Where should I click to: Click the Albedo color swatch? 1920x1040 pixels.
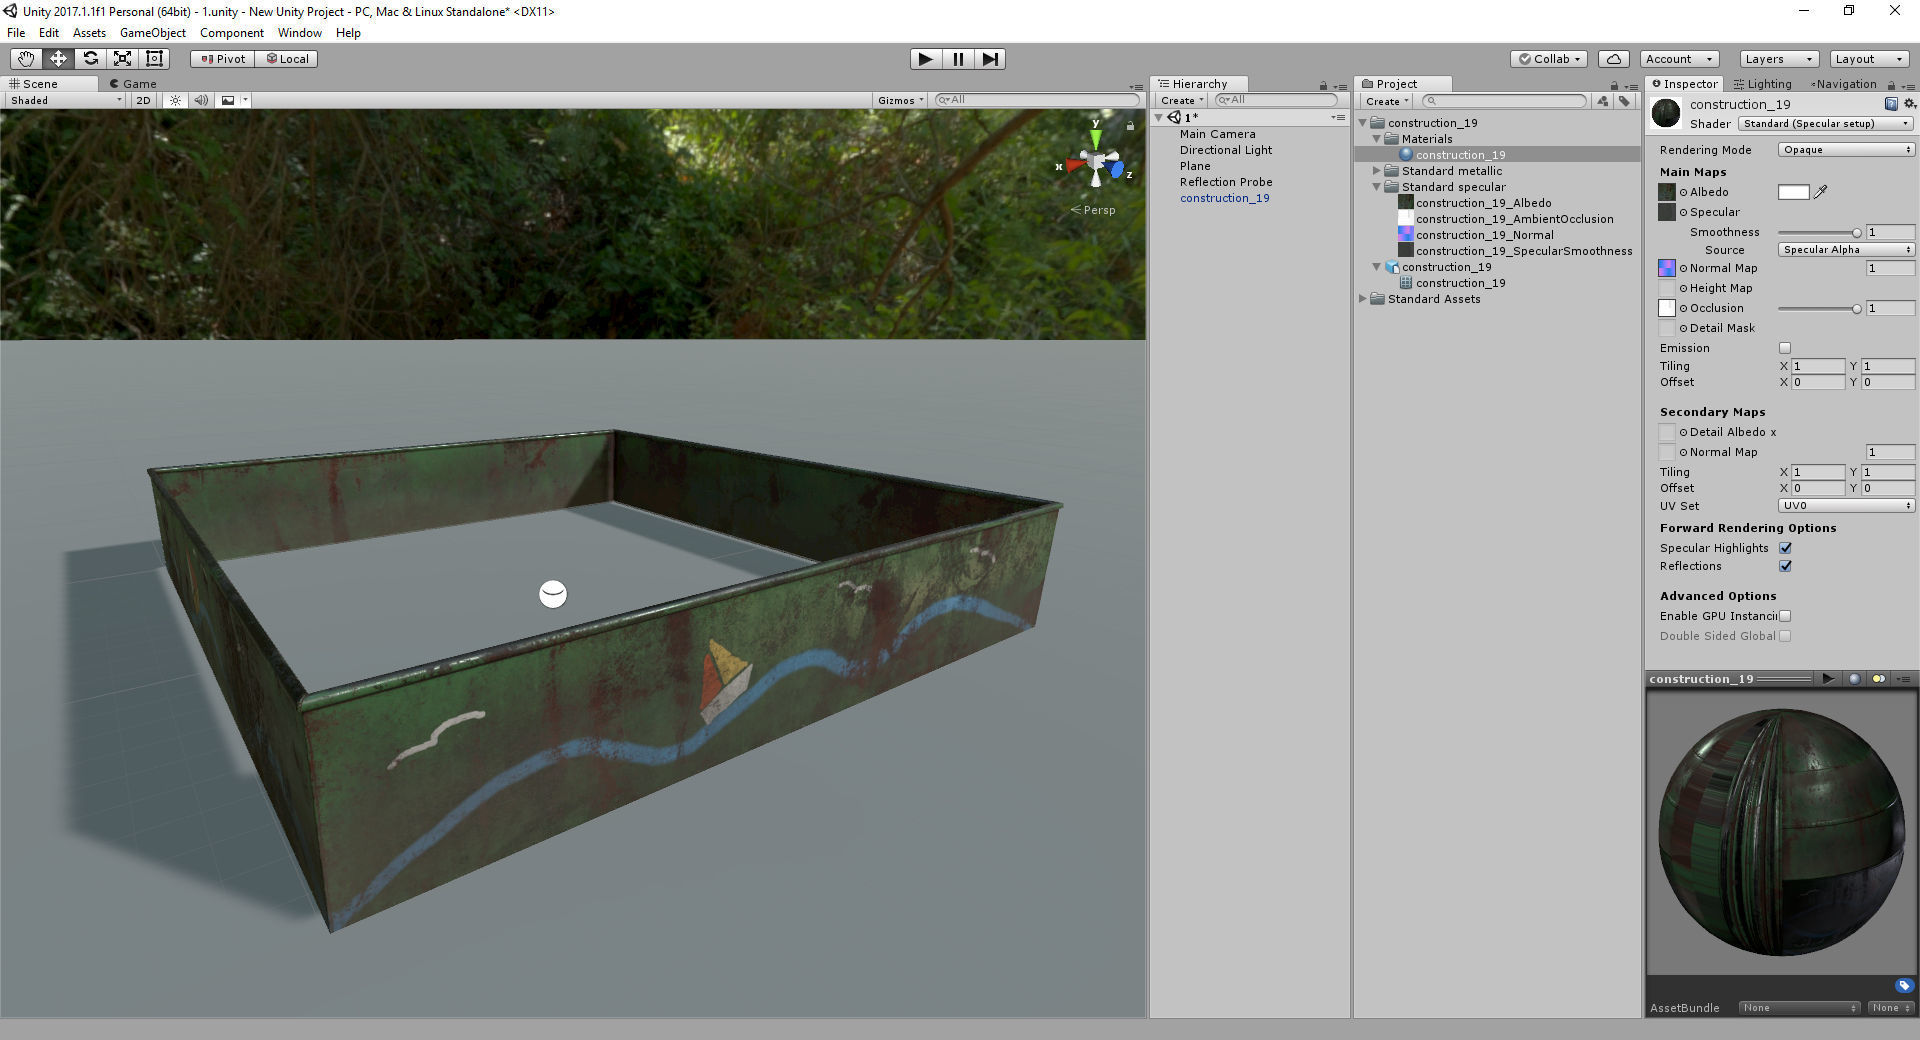tap(1793, 192)
